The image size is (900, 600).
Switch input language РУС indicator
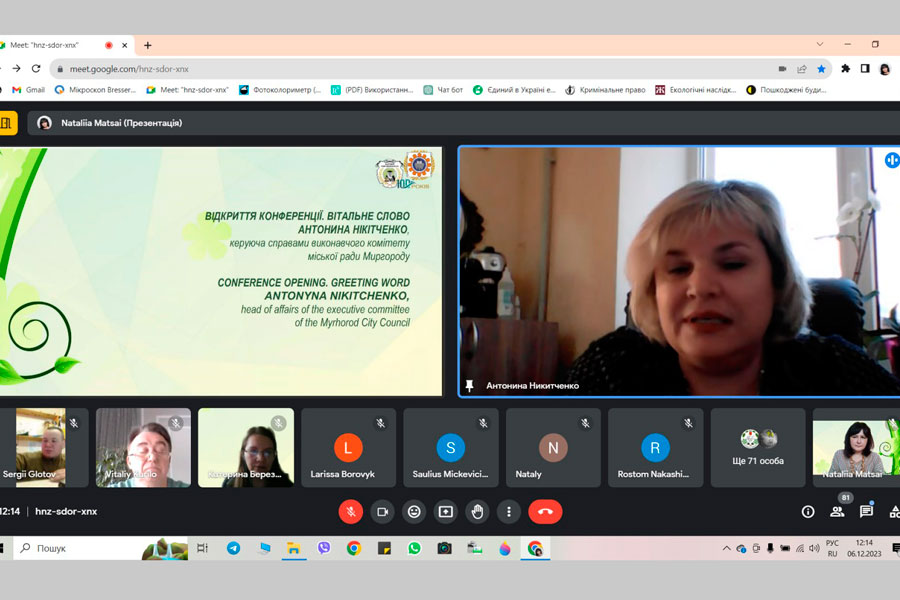[x=832, y=548]
